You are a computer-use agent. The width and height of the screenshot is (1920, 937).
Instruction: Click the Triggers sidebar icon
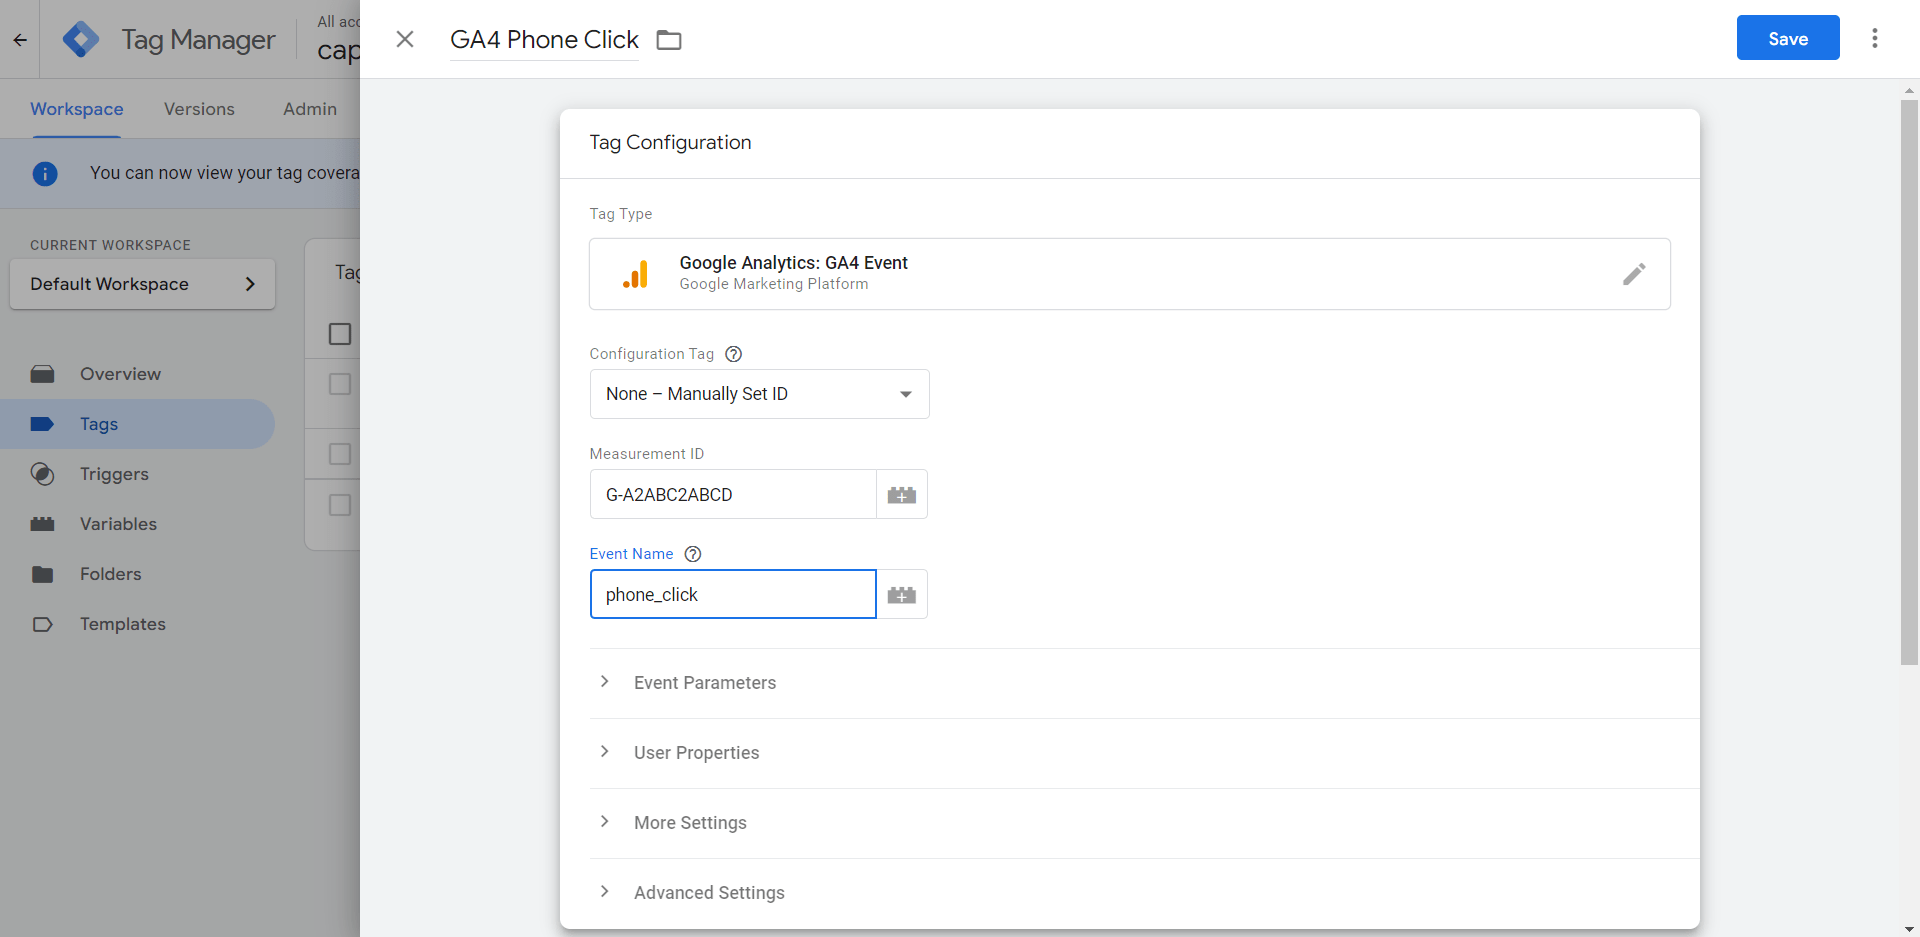click(x=42, y=474)
